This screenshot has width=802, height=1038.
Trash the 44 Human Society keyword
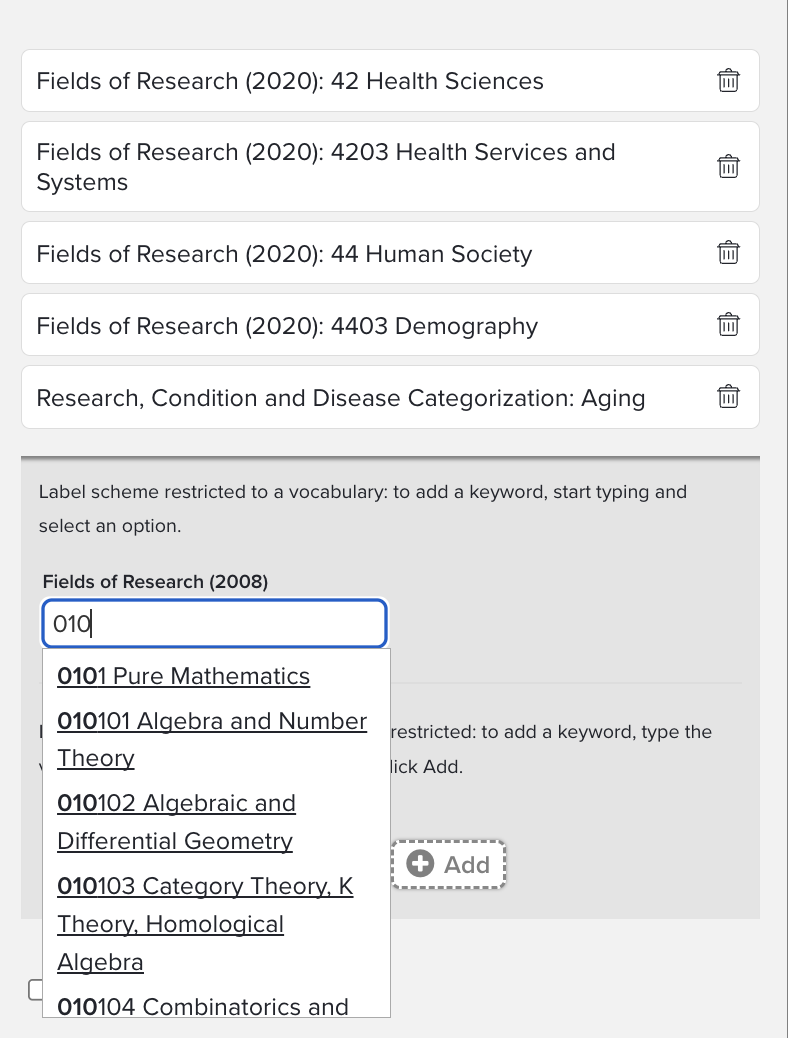coord(729,253)
